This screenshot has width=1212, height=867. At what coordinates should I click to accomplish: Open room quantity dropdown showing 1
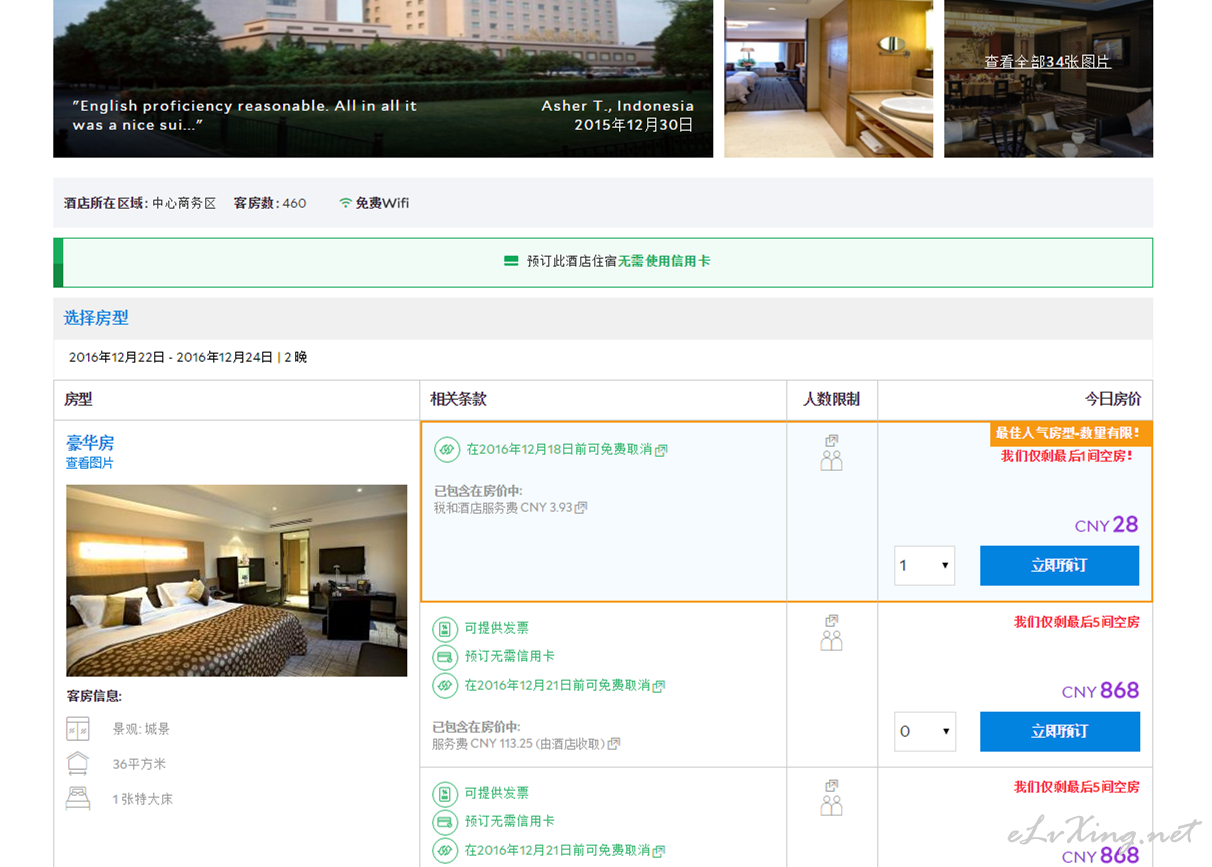(924, 566)
